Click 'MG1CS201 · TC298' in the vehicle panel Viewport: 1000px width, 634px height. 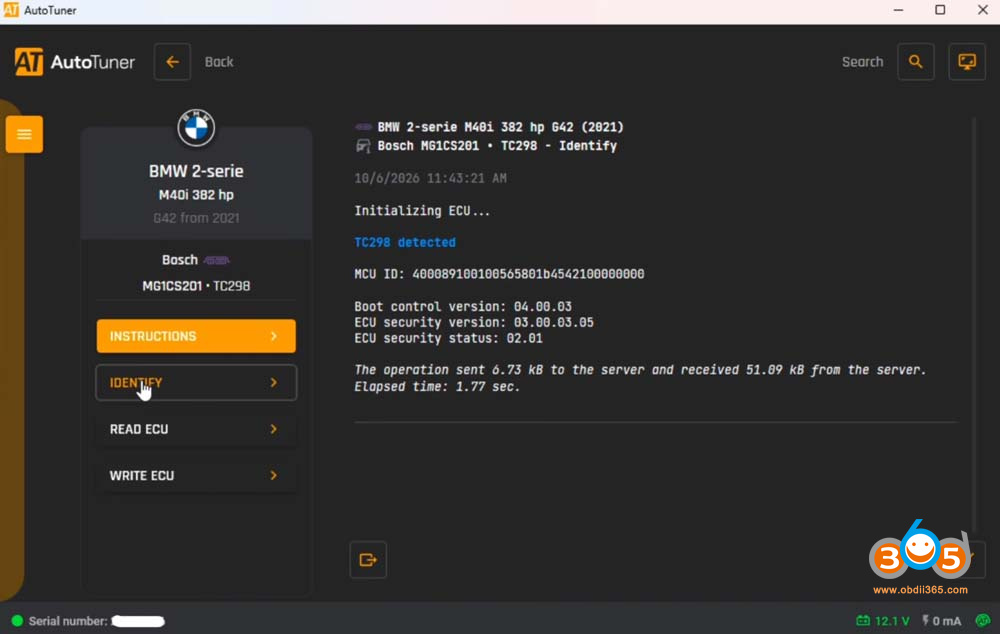point(196,286)
